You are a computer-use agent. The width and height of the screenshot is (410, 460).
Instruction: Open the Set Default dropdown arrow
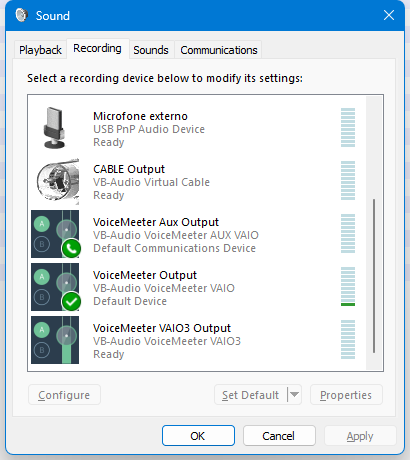coord(294,395)
